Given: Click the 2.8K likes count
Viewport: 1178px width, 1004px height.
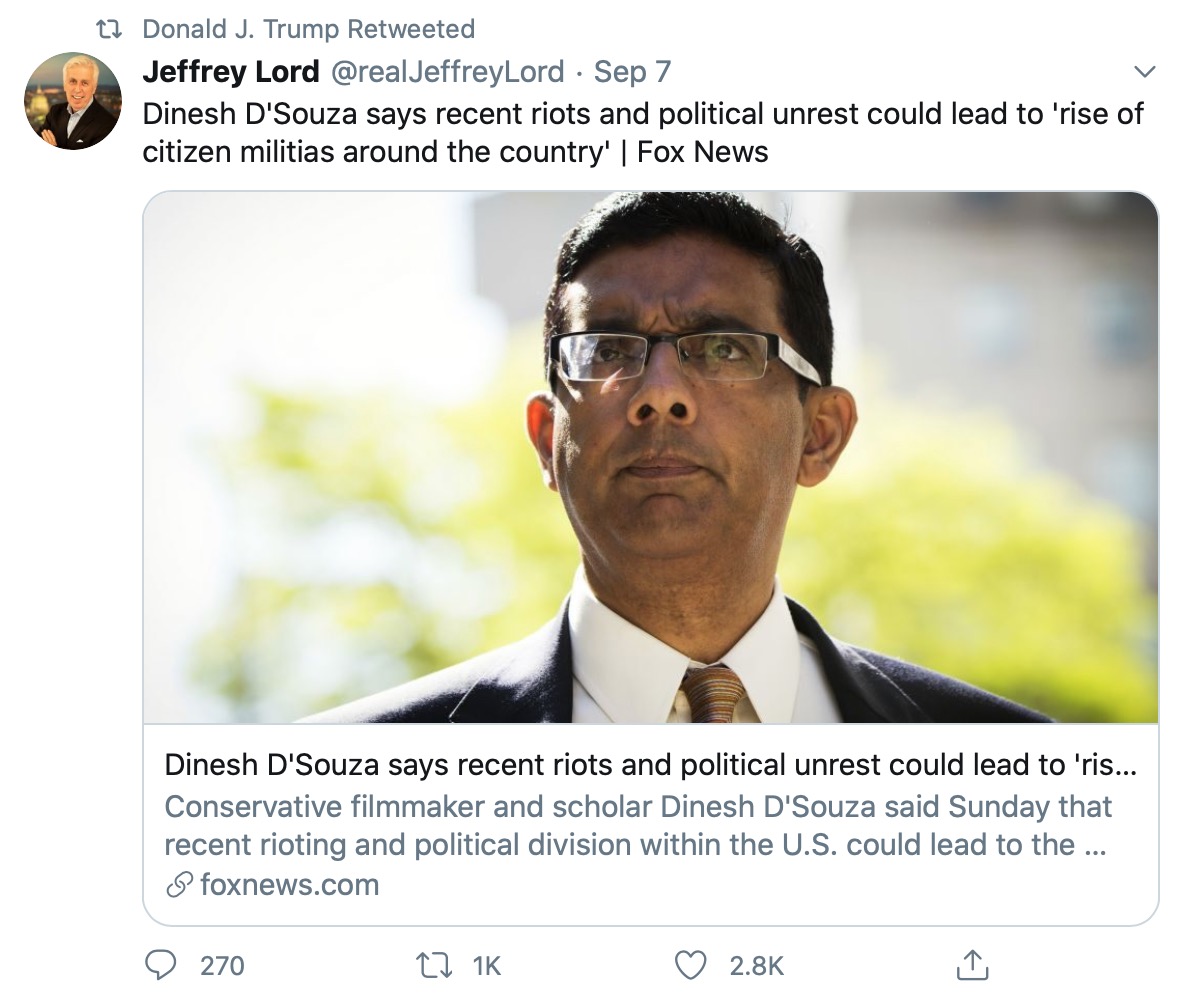Looking at the screenshot, I should click(x=756, y=965).
